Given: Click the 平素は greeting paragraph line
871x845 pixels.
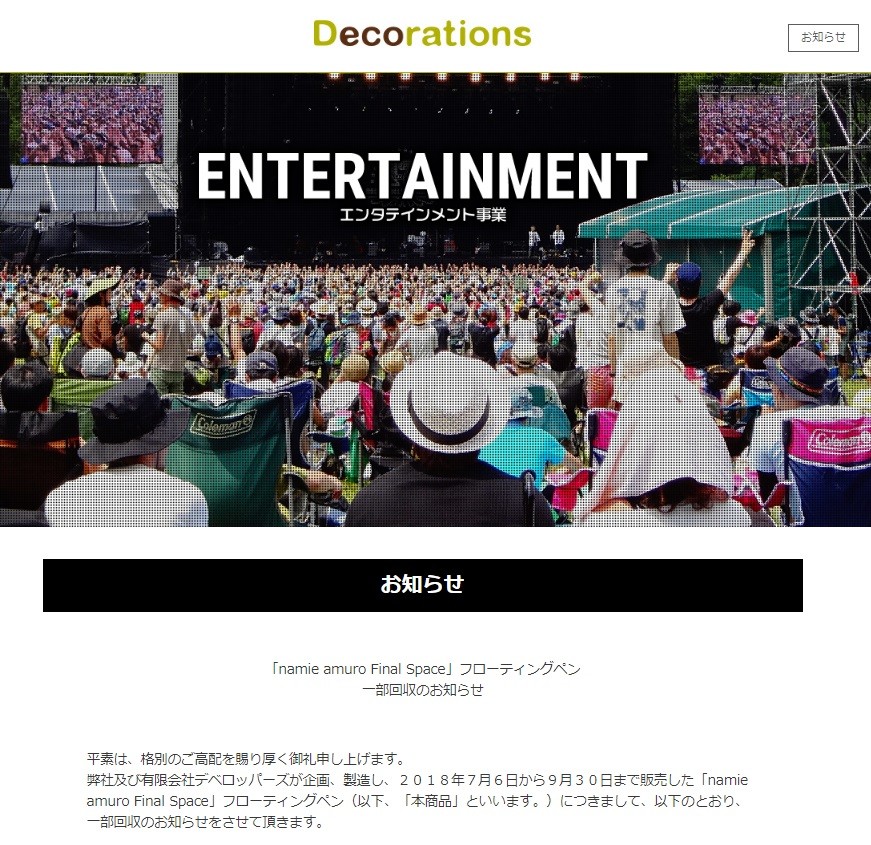Looking at the screenshot, I should point(245,759).
